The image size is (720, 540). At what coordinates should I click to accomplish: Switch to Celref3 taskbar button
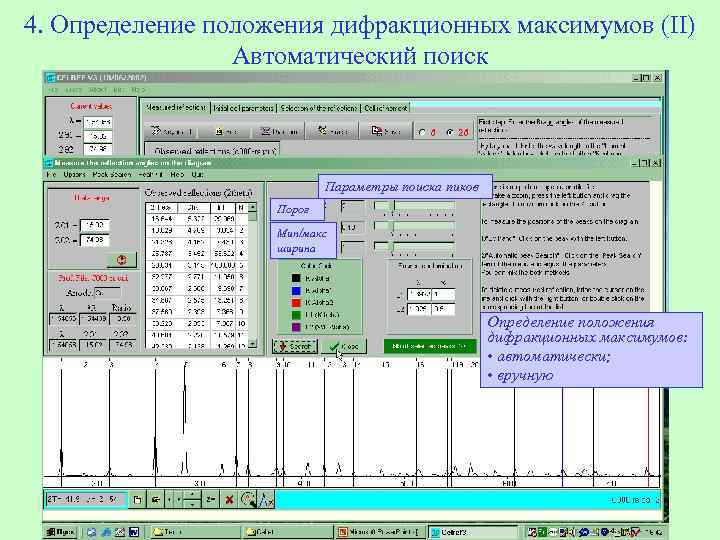click(475, 532)
